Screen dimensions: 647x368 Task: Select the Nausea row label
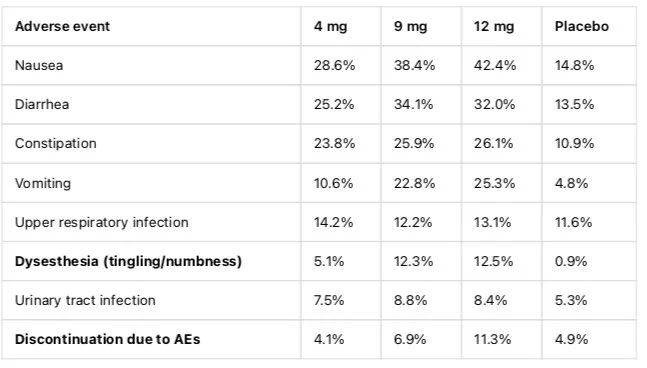point(39,65)
